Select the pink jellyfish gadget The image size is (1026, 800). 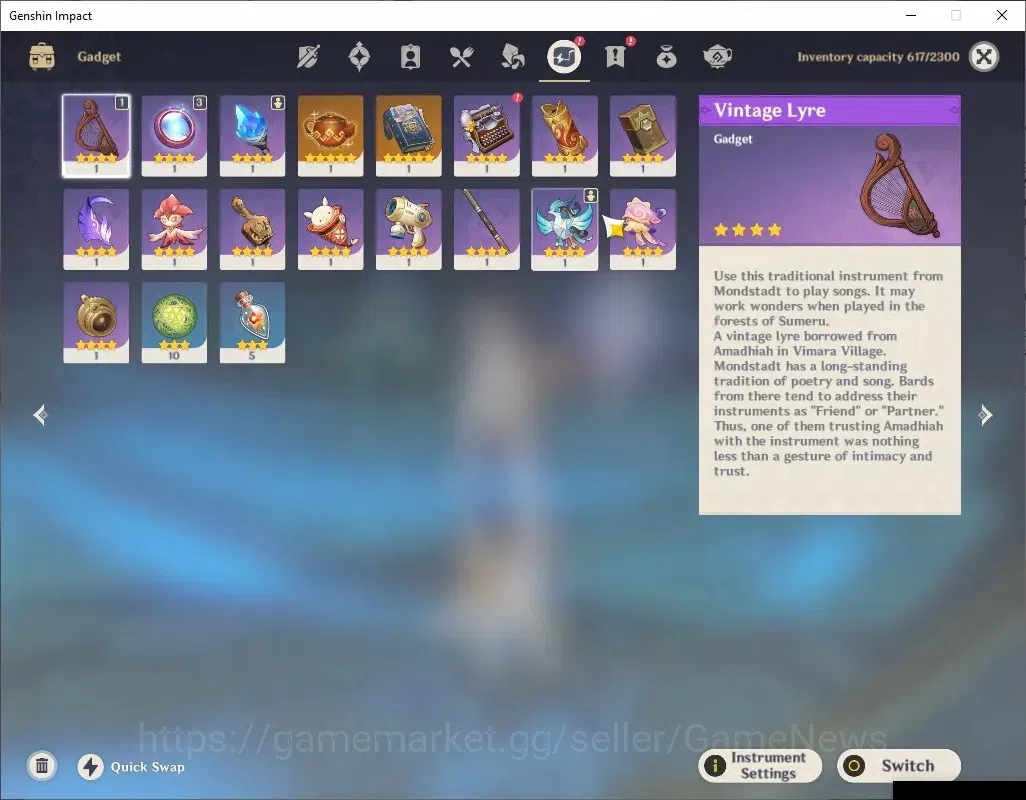643,229
